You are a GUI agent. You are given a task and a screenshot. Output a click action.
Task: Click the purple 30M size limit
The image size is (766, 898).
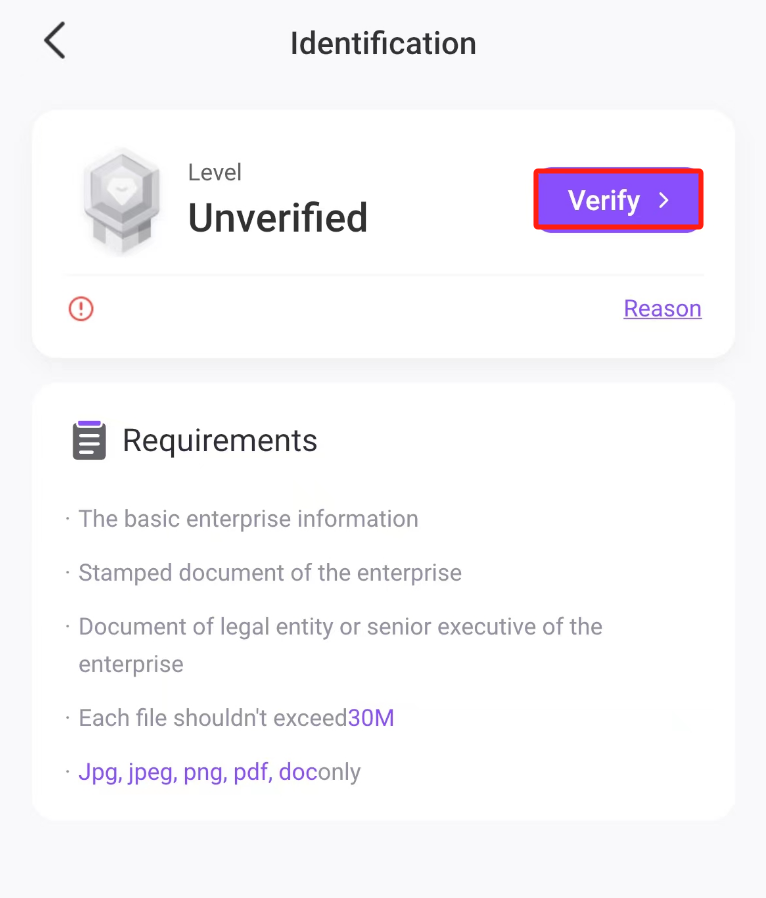[x=371, y=718]
